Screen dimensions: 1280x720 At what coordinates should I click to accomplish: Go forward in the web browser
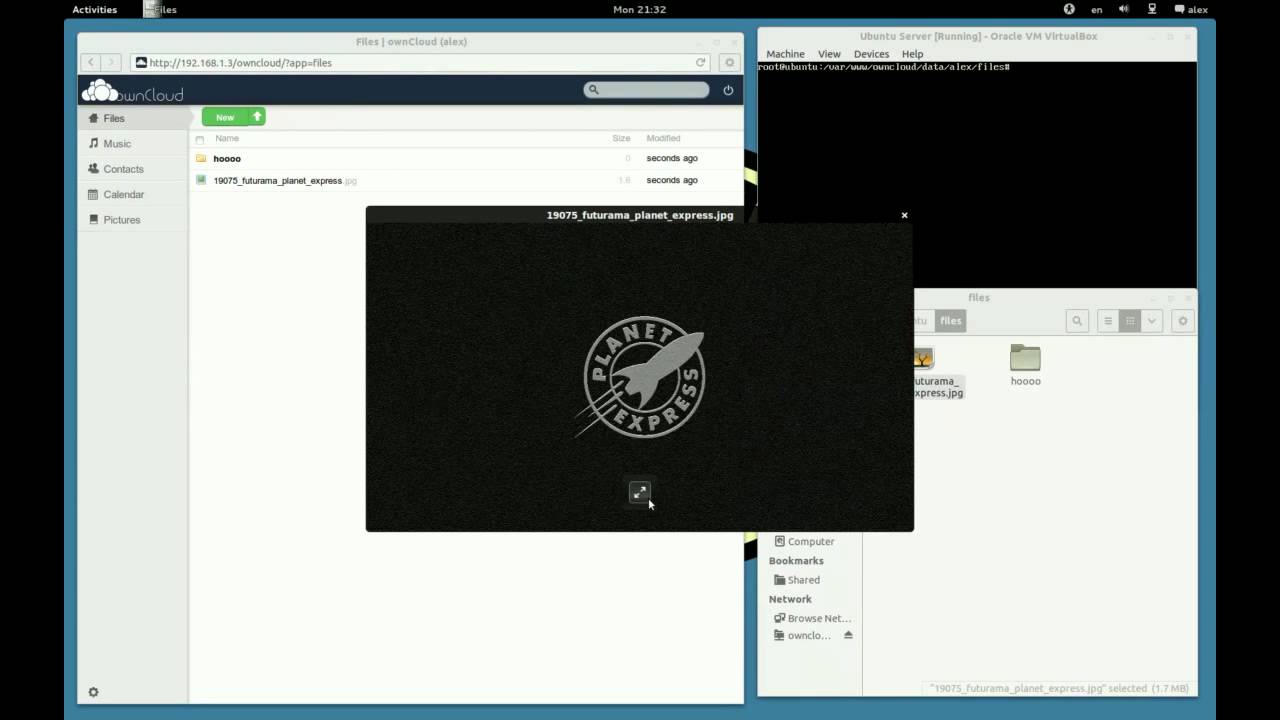pos(112,62)
